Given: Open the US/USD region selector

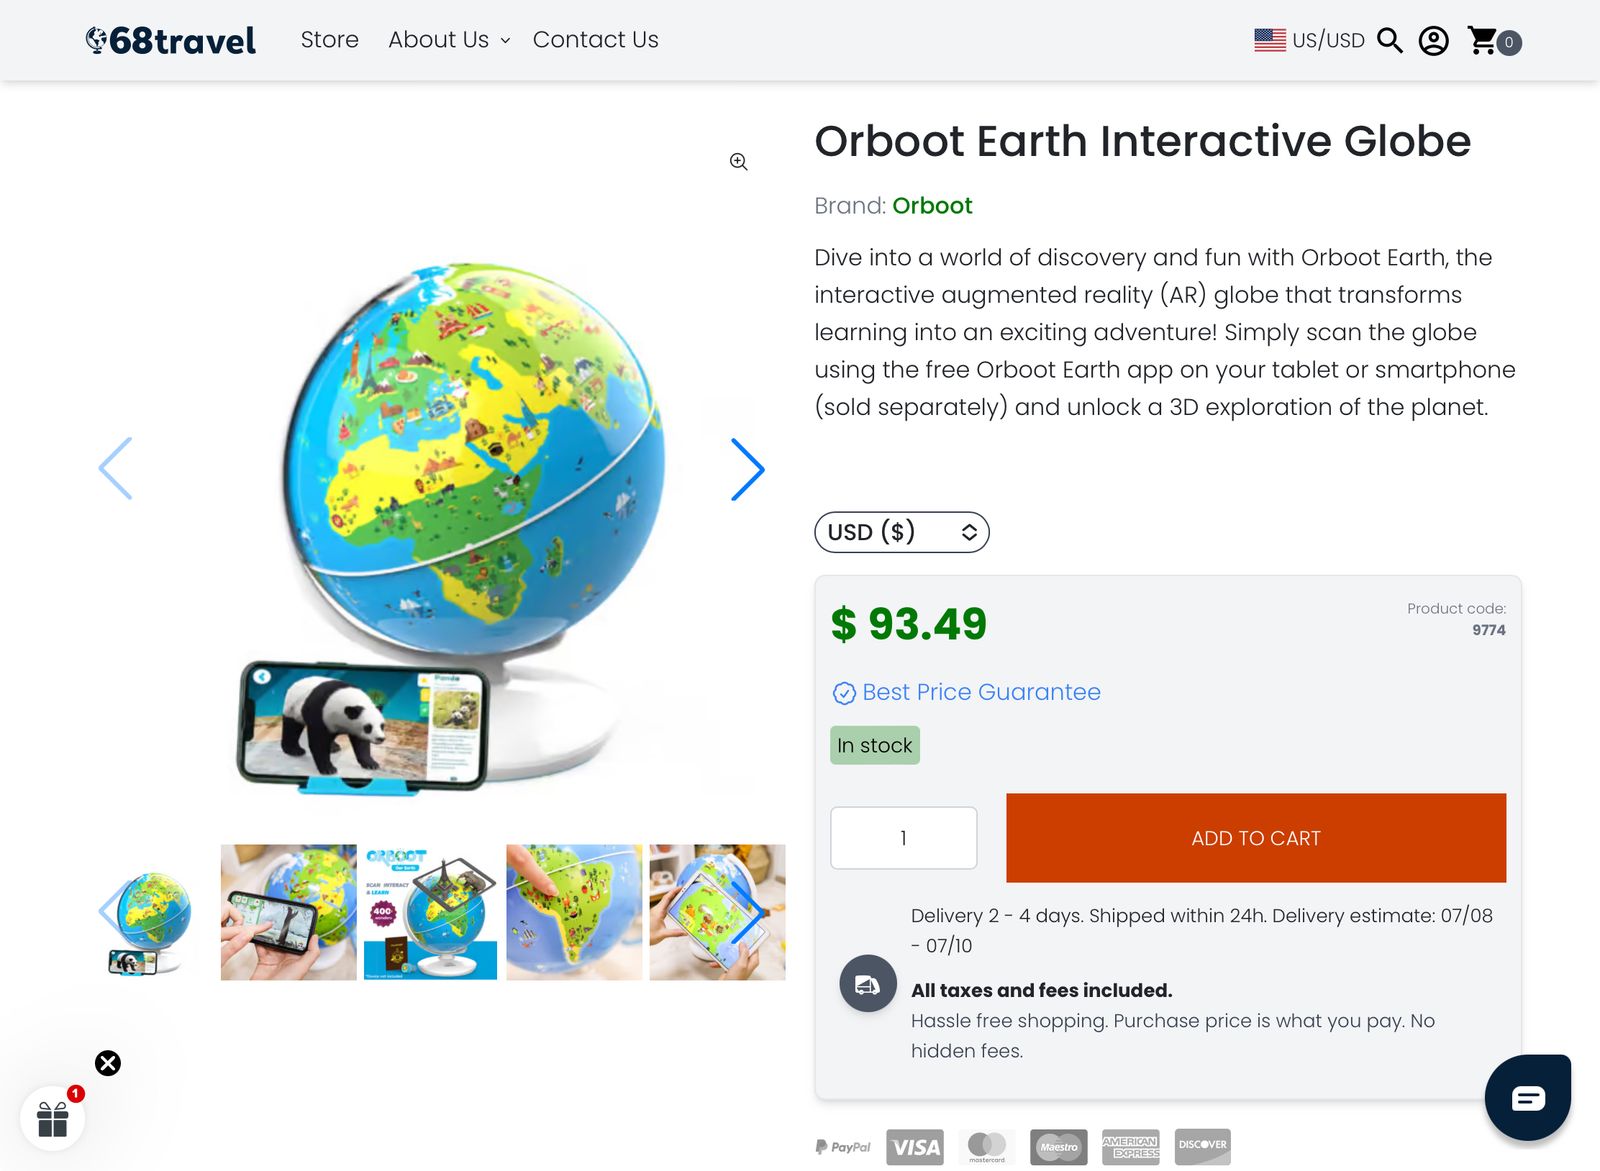Looking at the screenshot, I should (1310, 40).
